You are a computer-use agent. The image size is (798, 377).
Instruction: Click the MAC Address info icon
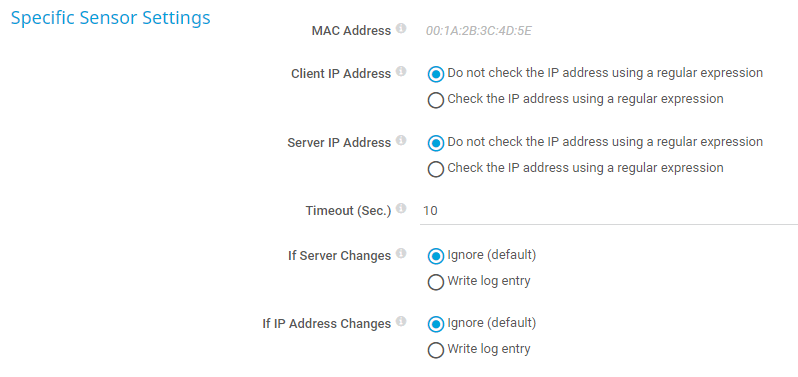point(401,28)
